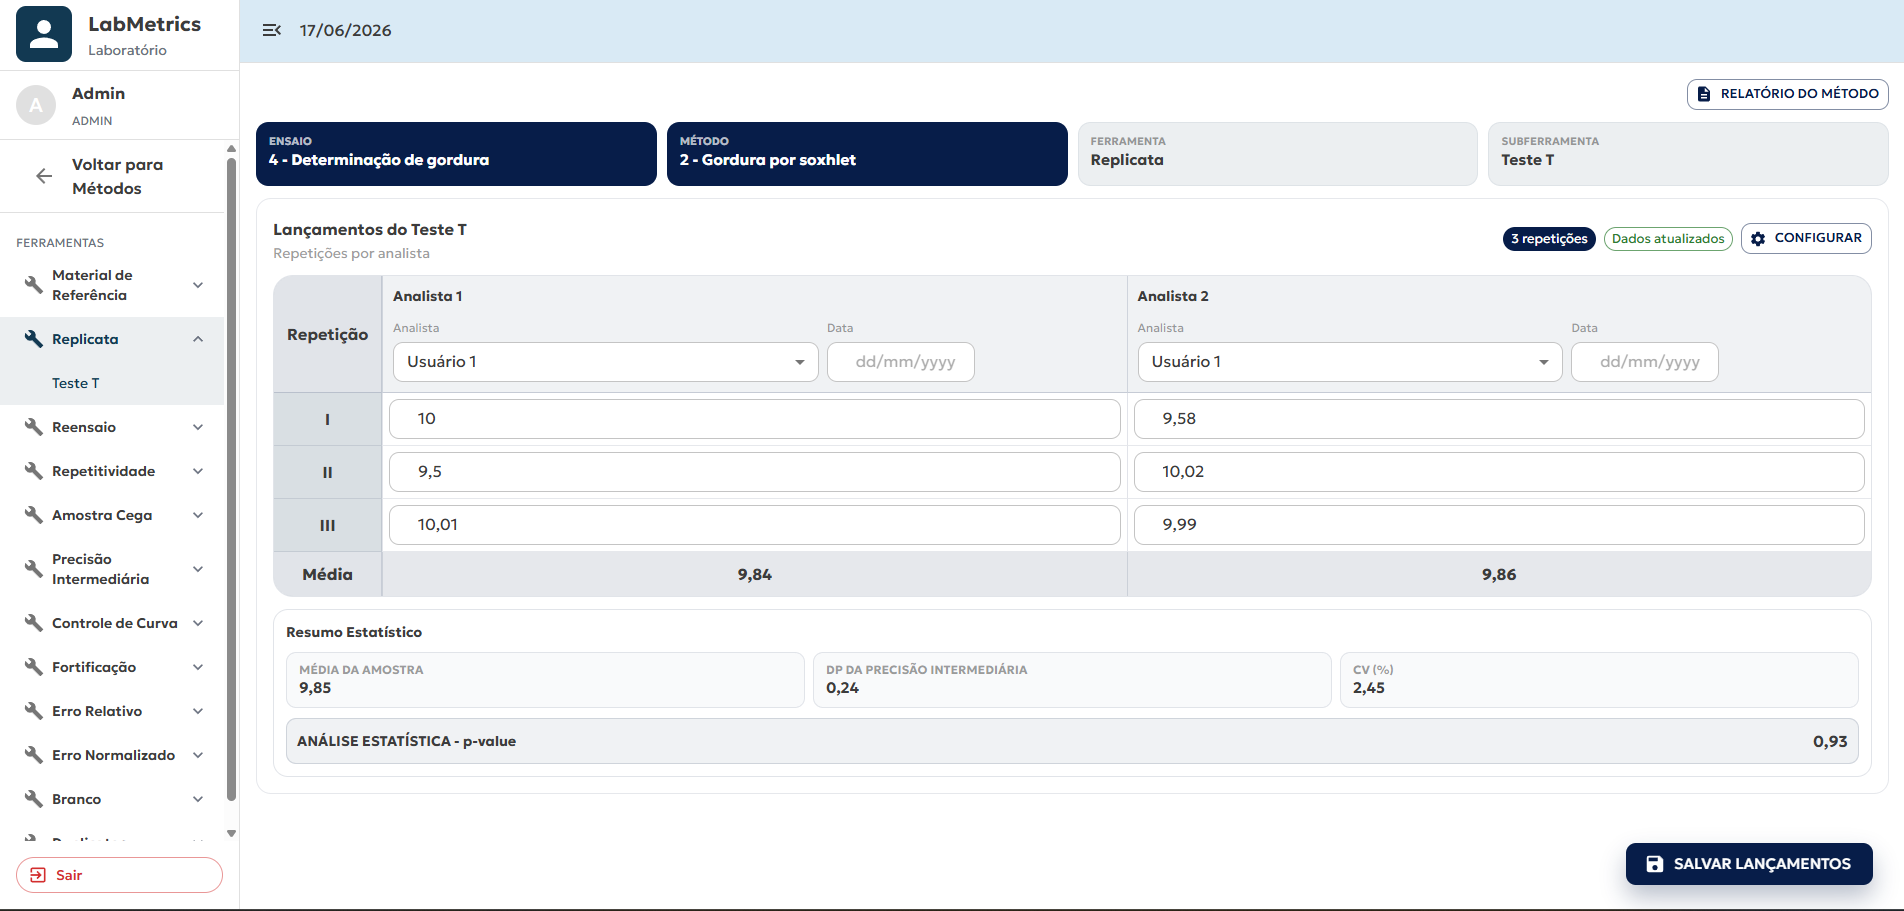The image size is (1904, 911).
Task: Click the gear icon in Configurar button
Action: [1758, 239]
